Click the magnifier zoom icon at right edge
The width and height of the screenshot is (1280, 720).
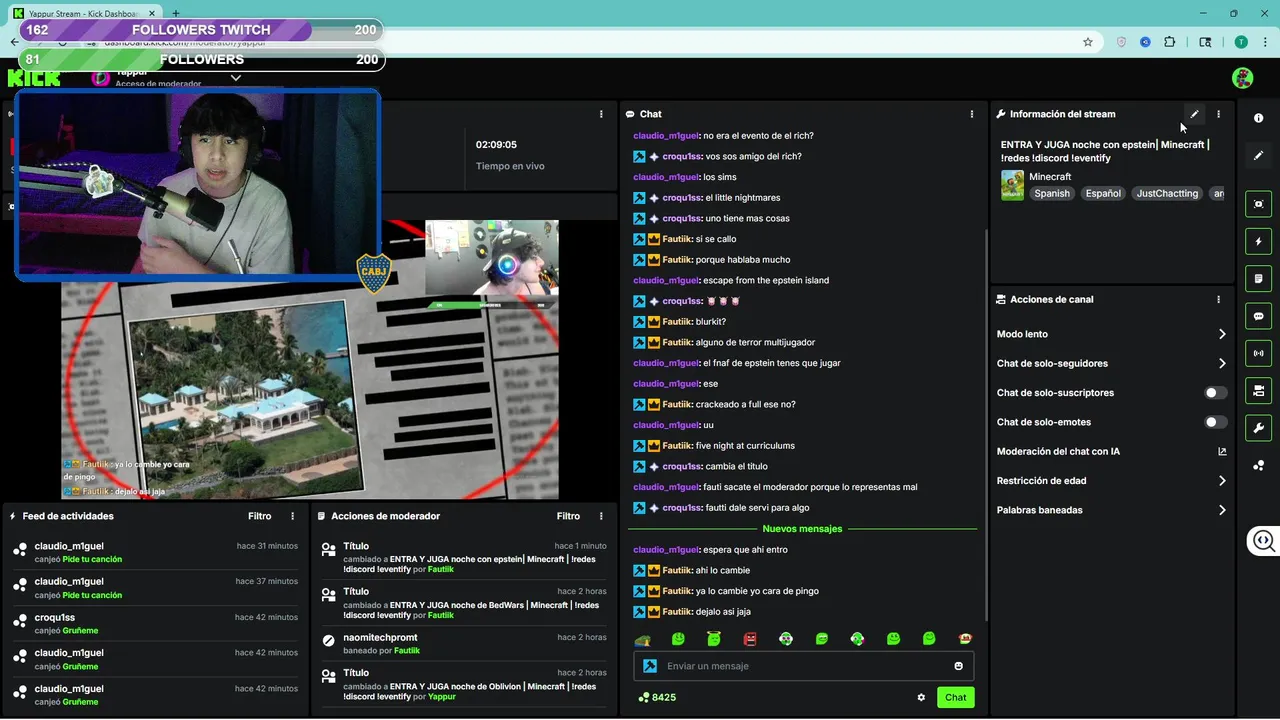click(x=1264, y=541)
